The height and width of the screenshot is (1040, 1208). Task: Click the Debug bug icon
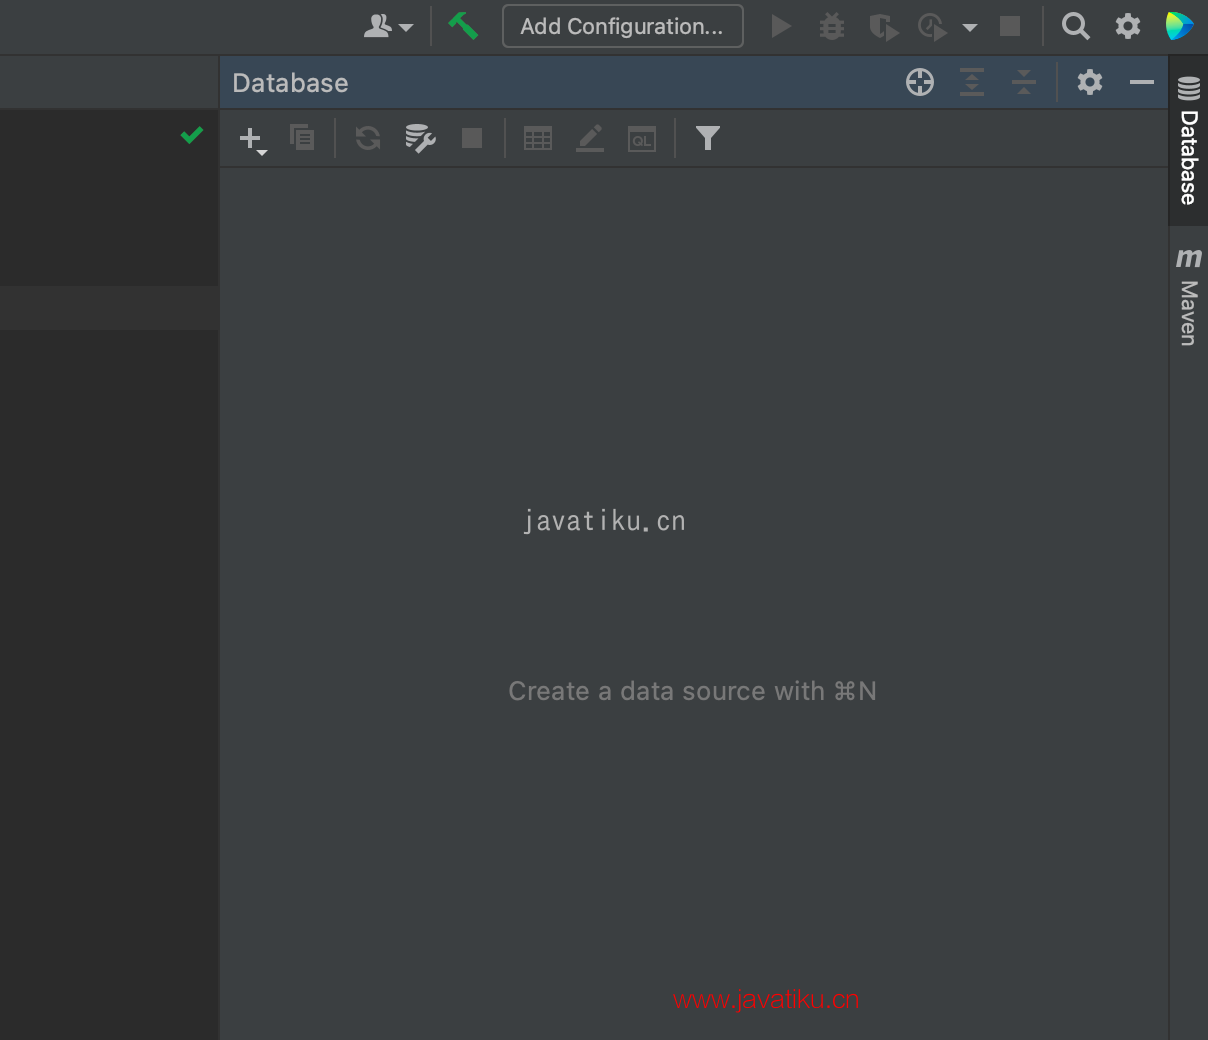pyautogui.click(x=832, y=26)
